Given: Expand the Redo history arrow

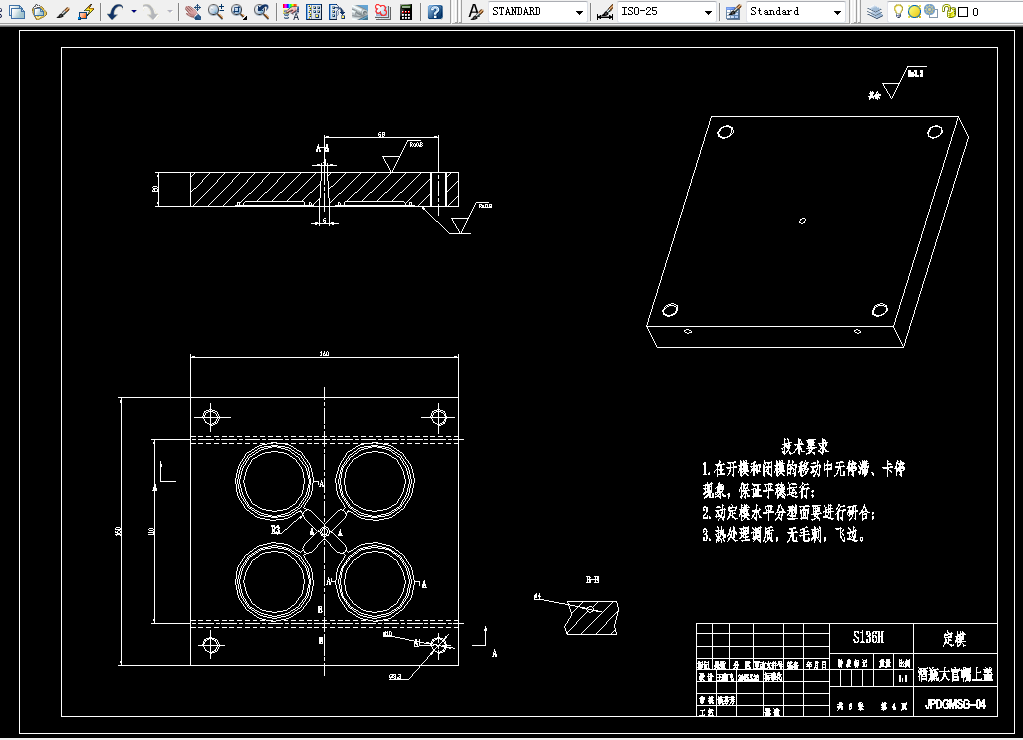Looking at the screenshot, I should pos(169,12).
